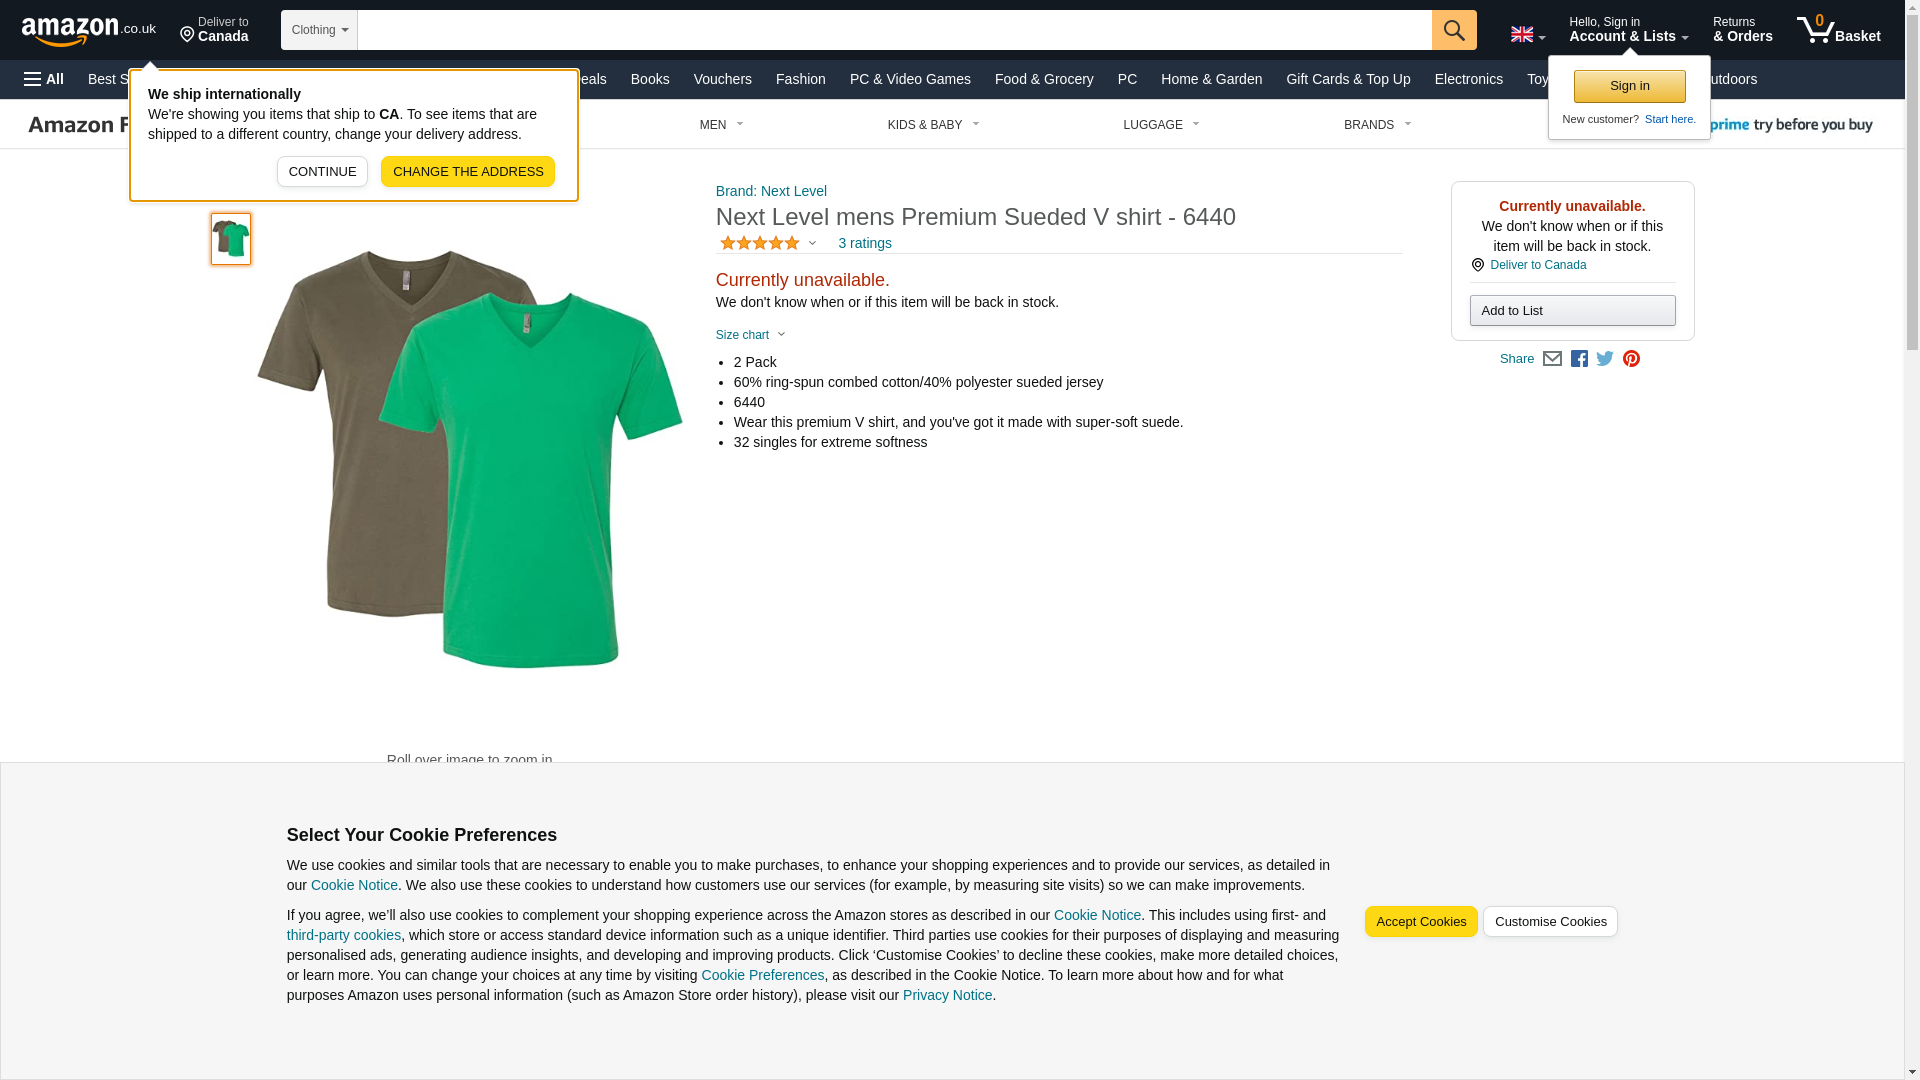Open the 3 ratings link
The height and width of the screenshot is (1080, 1920).
[x=864, y=243]
